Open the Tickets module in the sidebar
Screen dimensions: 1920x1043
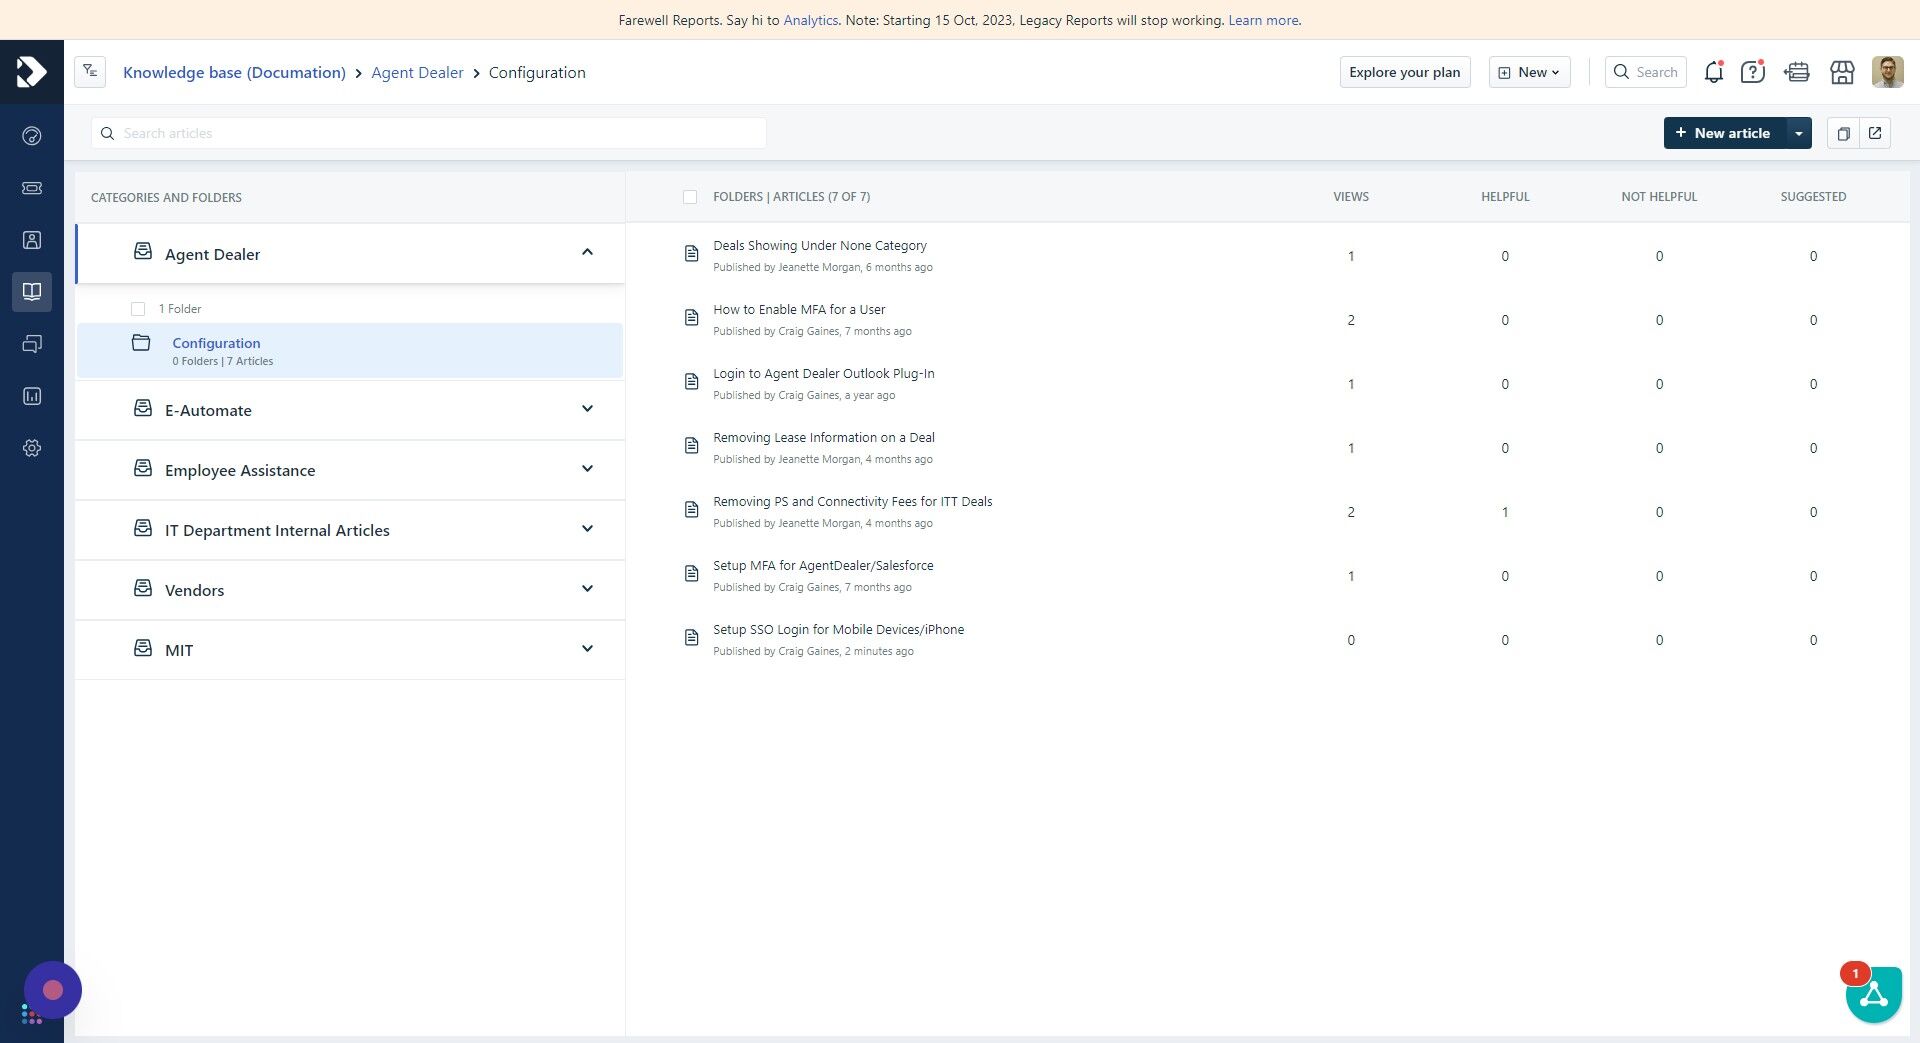32,188
